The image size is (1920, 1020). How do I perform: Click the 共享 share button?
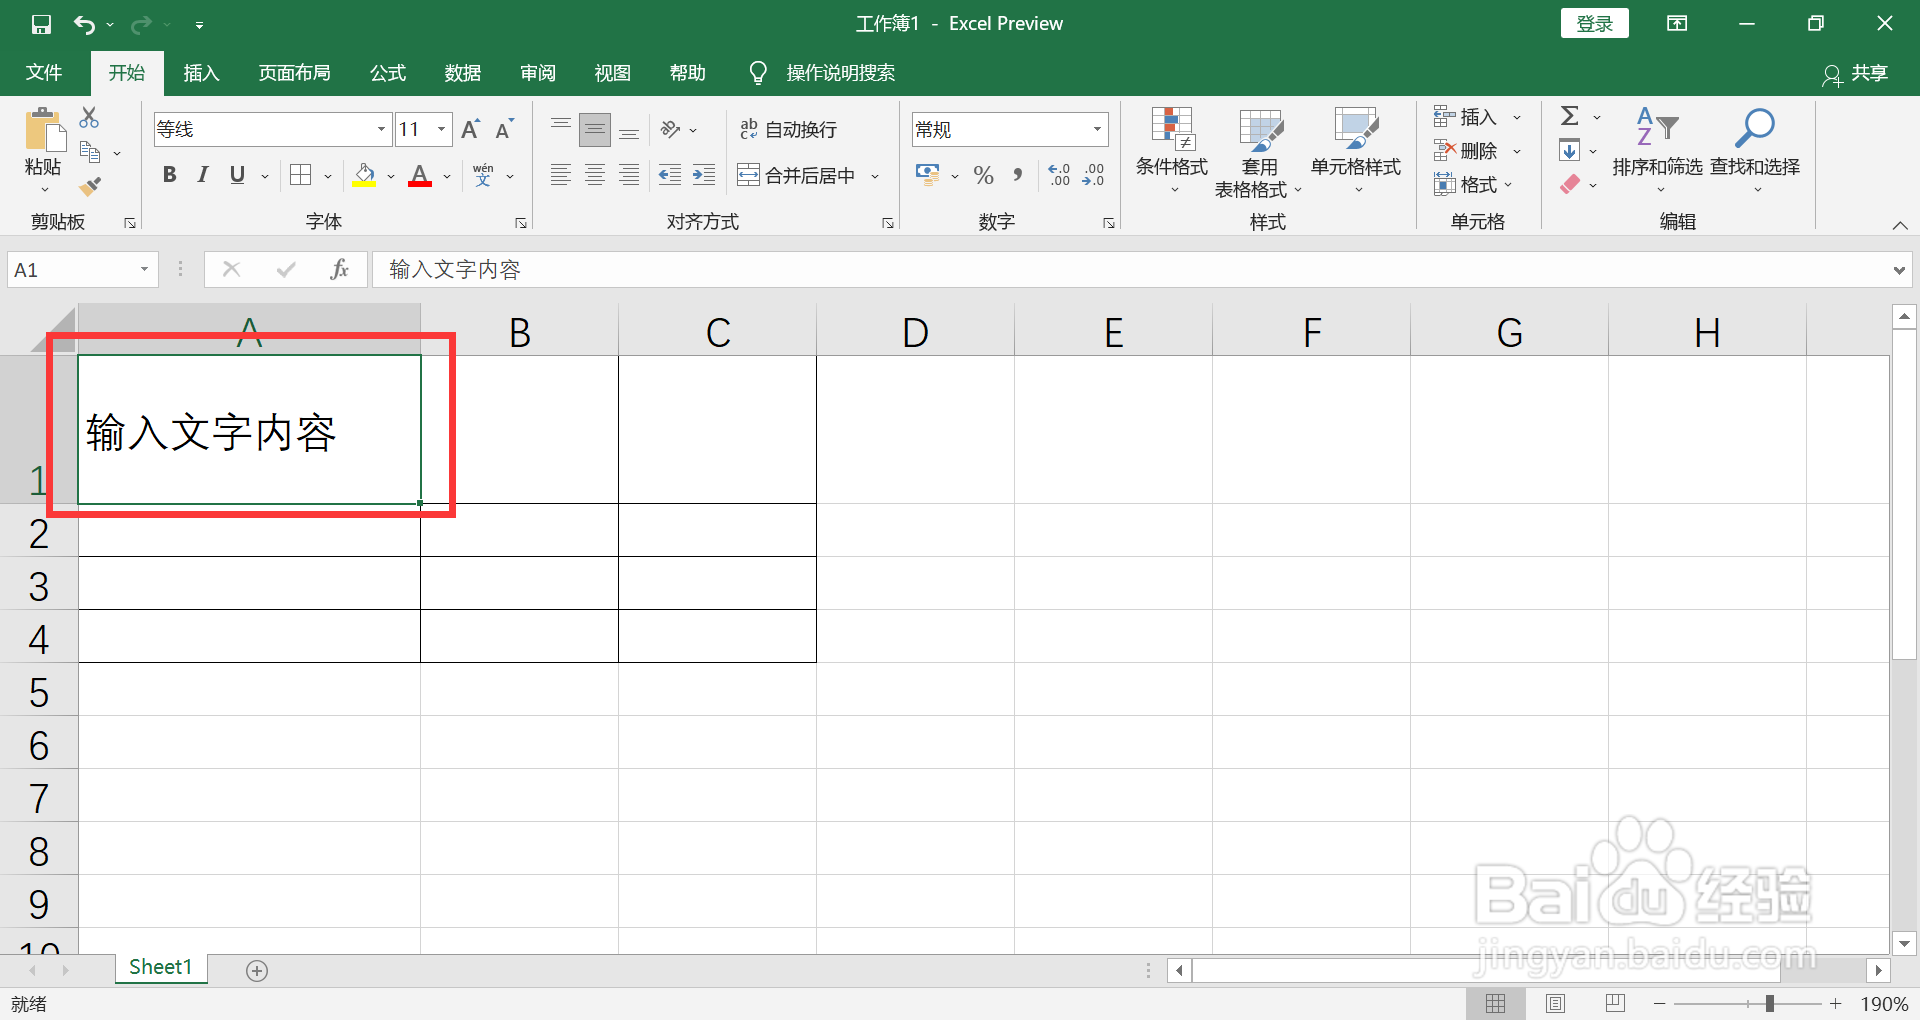coord(1856,74)
